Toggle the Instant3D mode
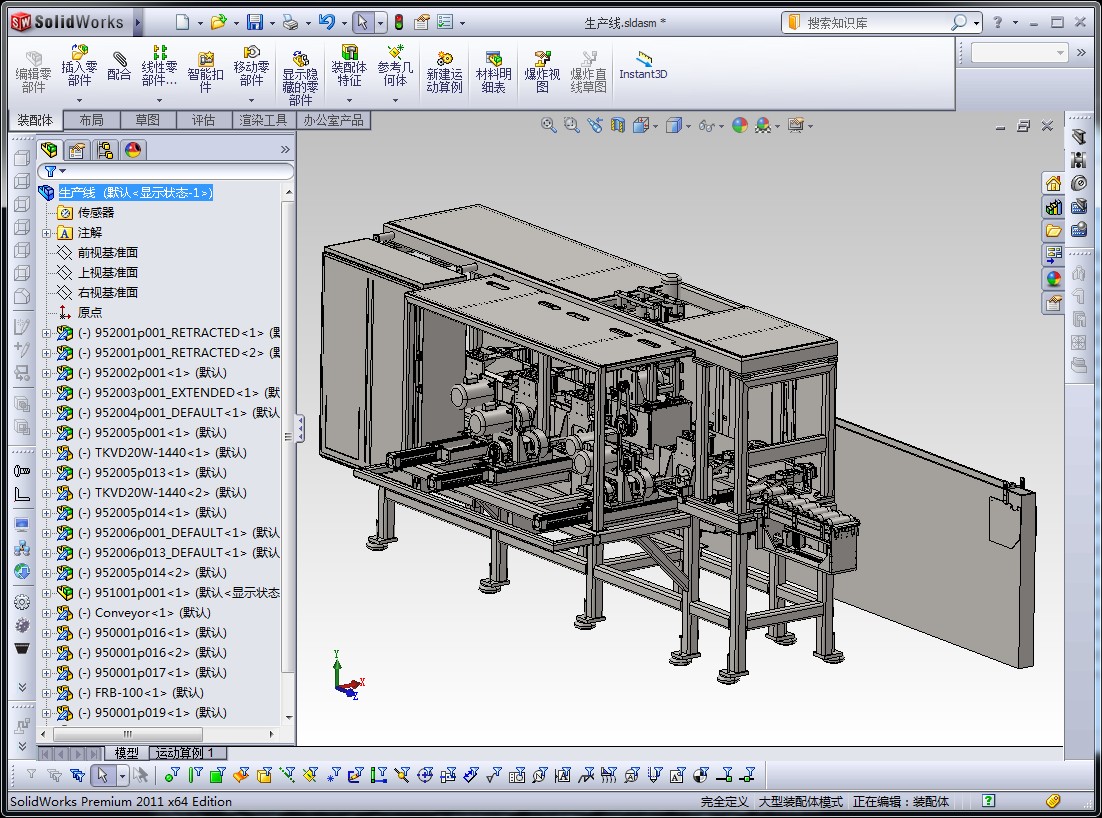Screen dimensions: 1102x818 point(643,65)
